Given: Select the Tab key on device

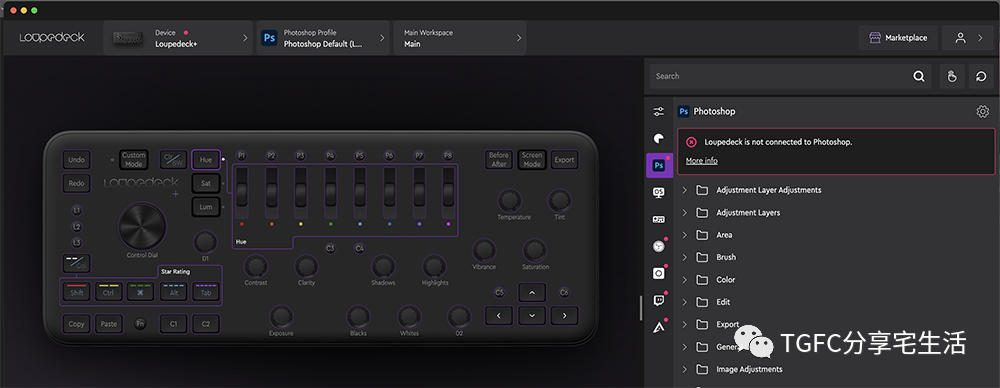Looking at the screenshot, I should click(x=206, y=292).
